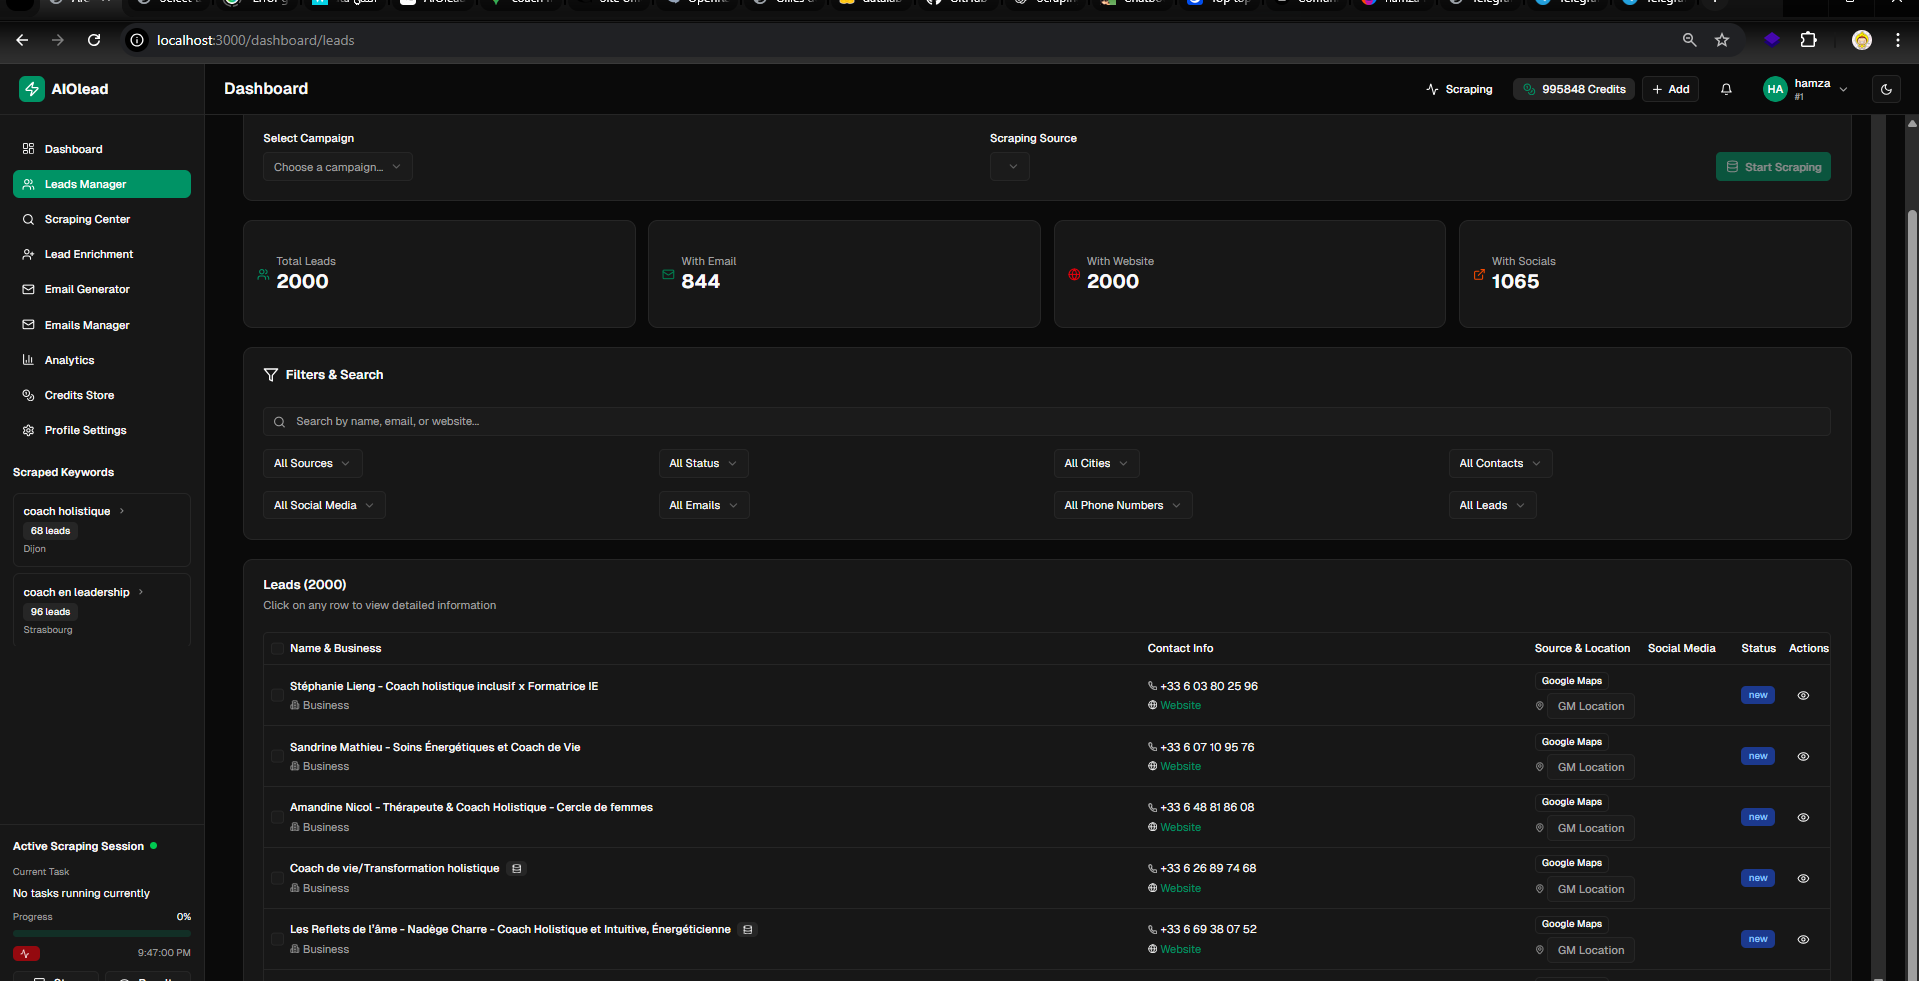The height and width of the screenshot is (981, 1919).
Task: Select the checkbox for Stéphanie Lieng's lead
Action: pos(277,696)
